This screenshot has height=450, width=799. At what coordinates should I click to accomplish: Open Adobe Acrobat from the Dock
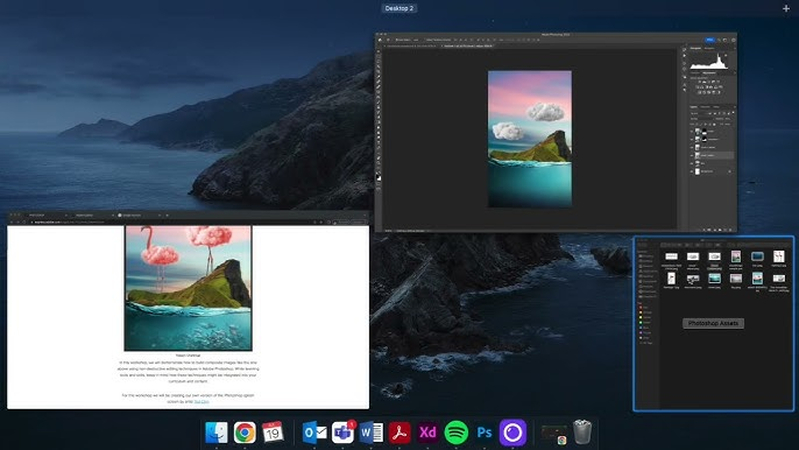400,433
